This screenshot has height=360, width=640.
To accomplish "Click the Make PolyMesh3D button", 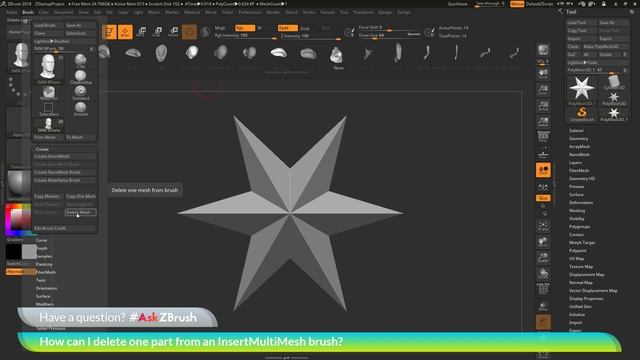I will [605, 47].
